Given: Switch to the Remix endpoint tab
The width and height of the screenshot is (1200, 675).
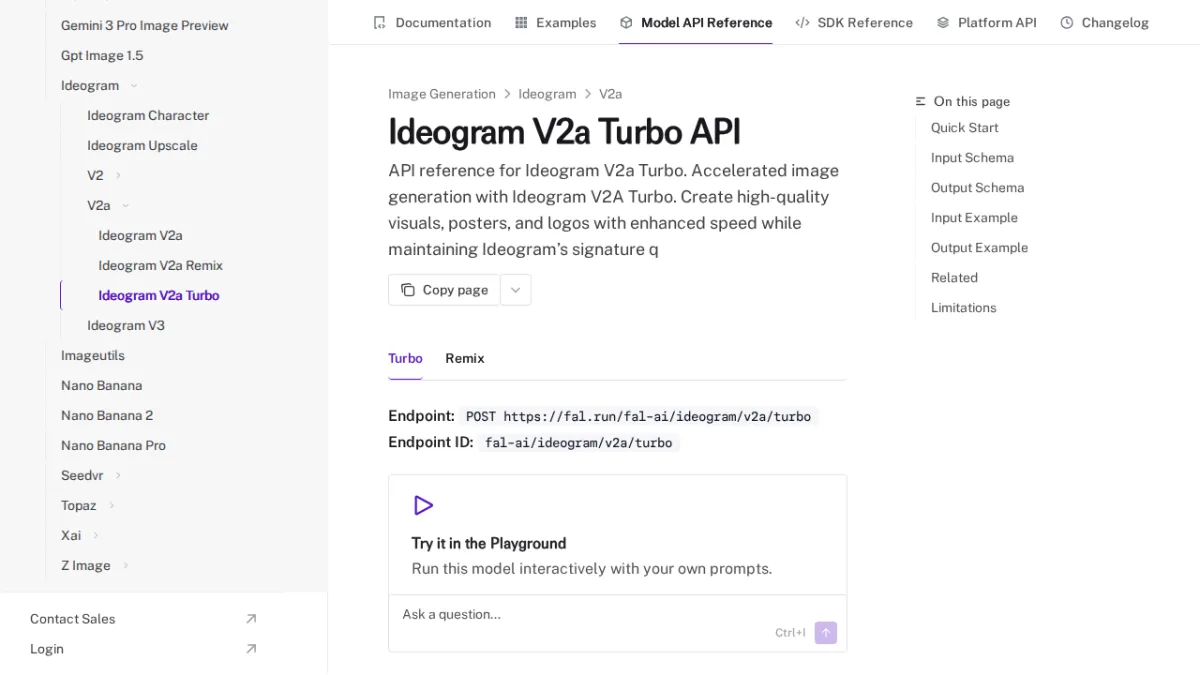Looking at the screenshot, I should click(x=465, y=358).
